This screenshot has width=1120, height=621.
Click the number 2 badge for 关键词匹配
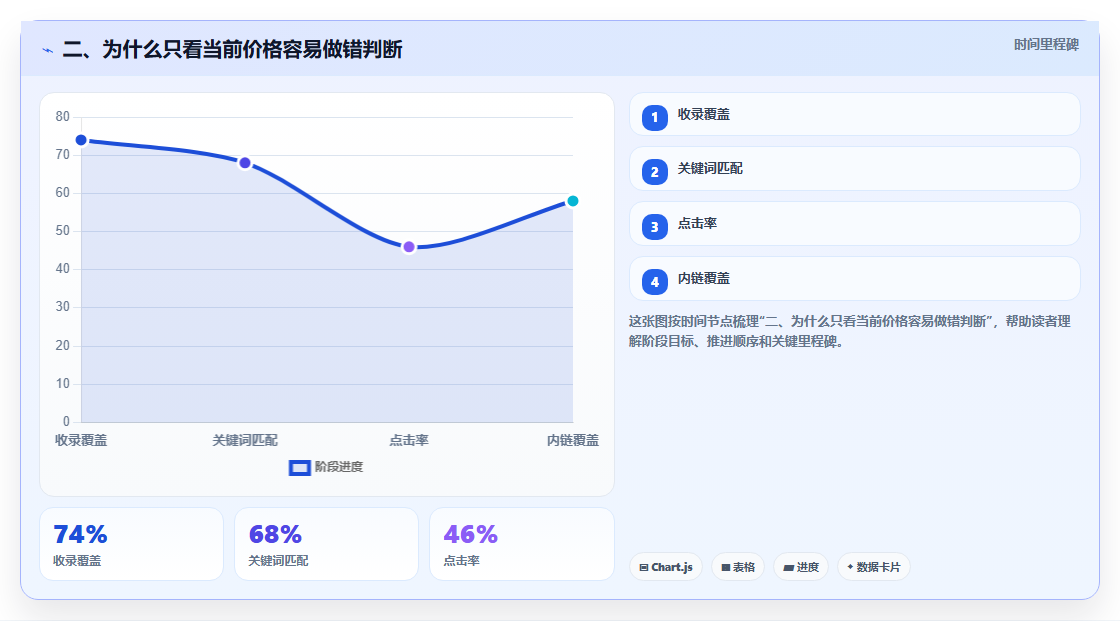[654, 172]
